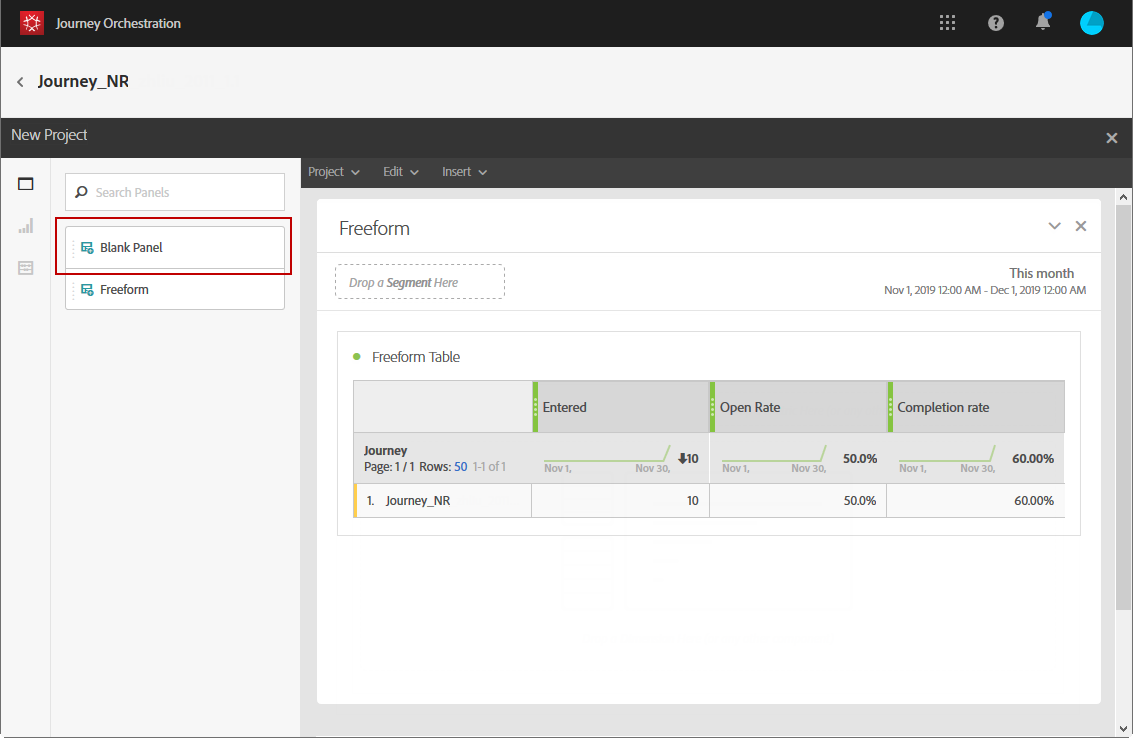1133x738 pixels.
Task: Close the New Project workspace
Action: (1111, 138)
